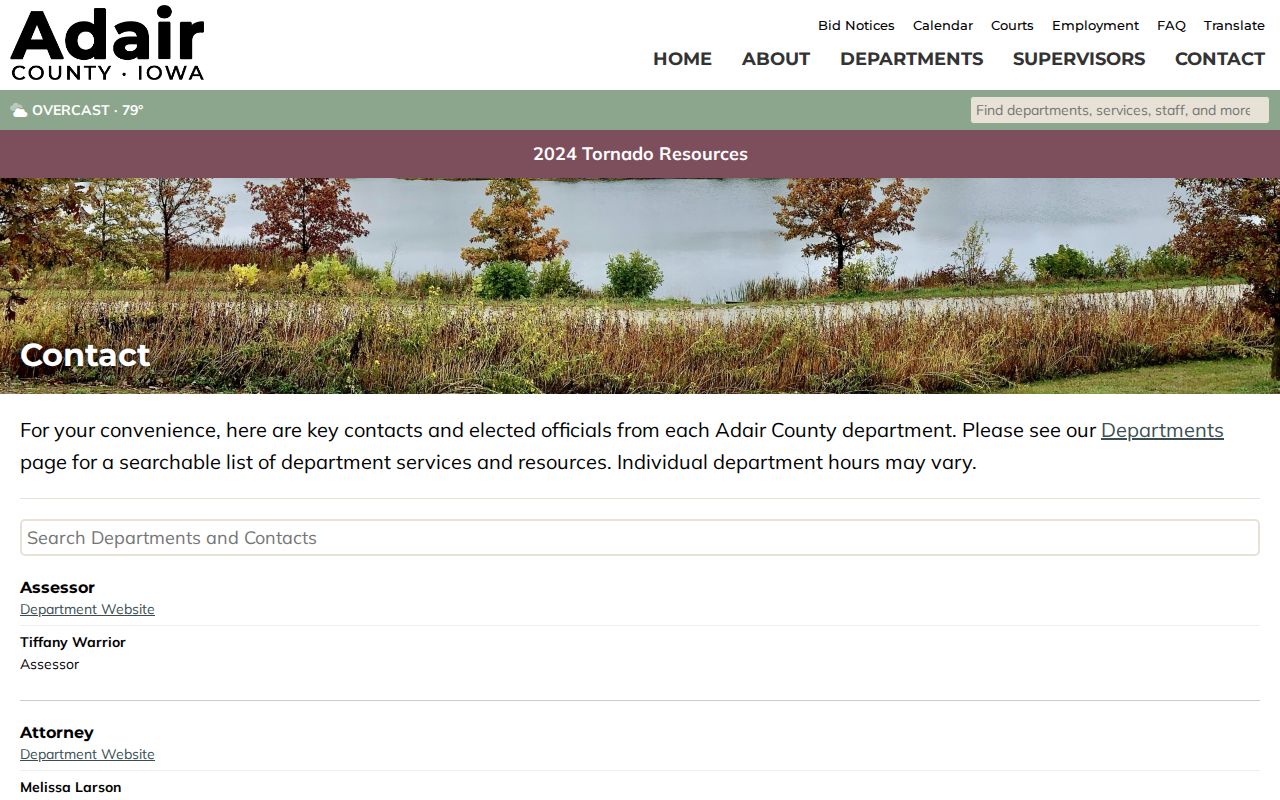
Task: Open the Attorney Department Website link
Action: click(87, 754)
